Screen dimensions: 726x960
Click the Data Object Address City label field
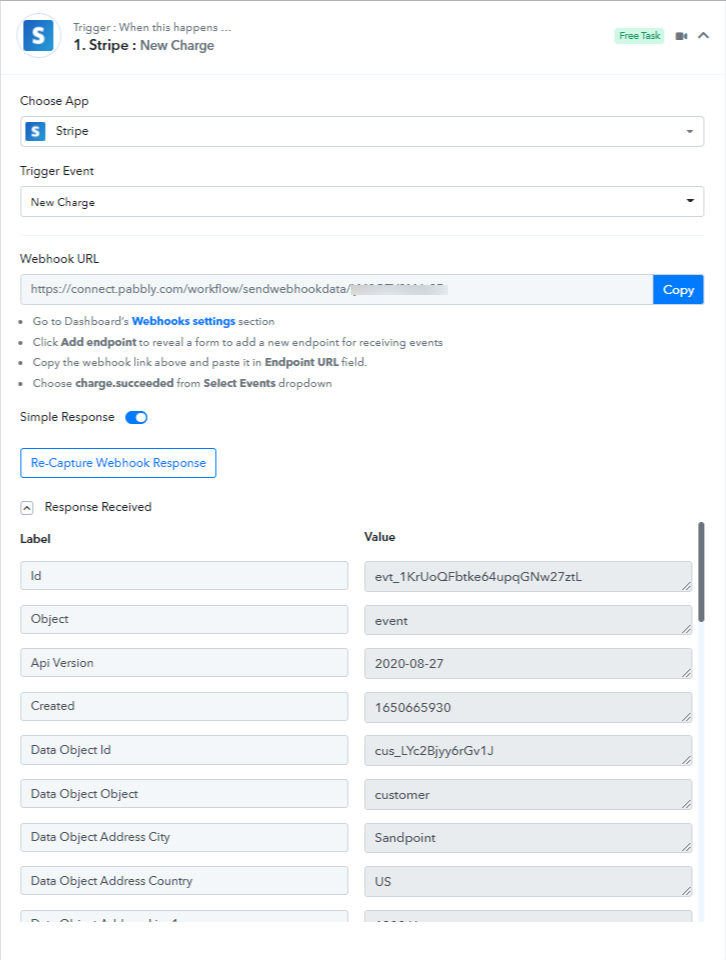[184, 837]
